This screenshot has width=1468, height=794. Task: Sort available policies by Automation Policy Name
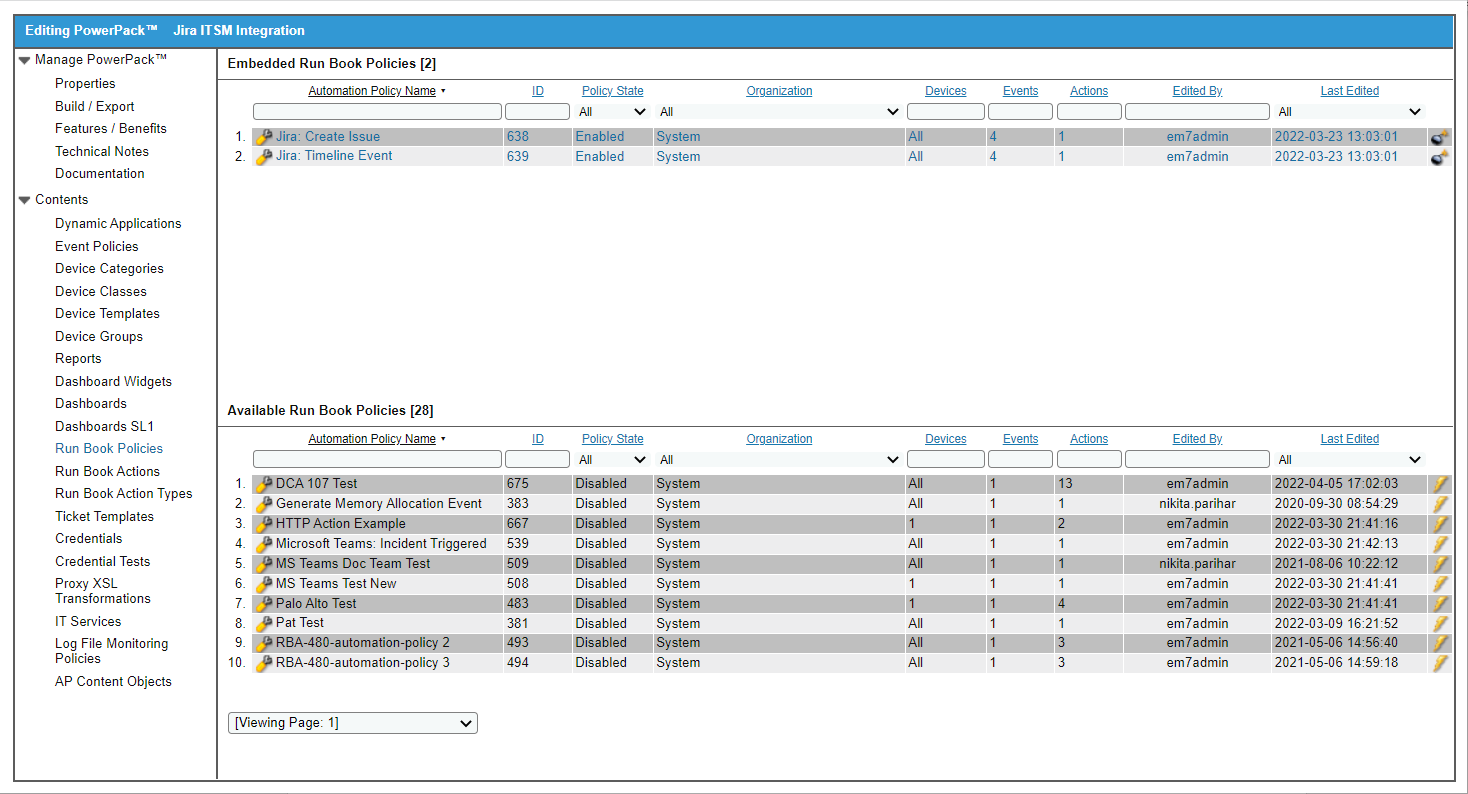(x=372, y=439)
